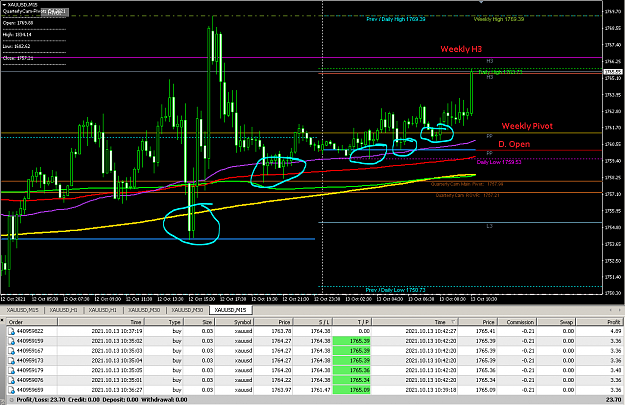Screen dimensions: 625x405
Task: Switch to the inactive XAUUSD,M15 chart tab
Action: [22, 310]
